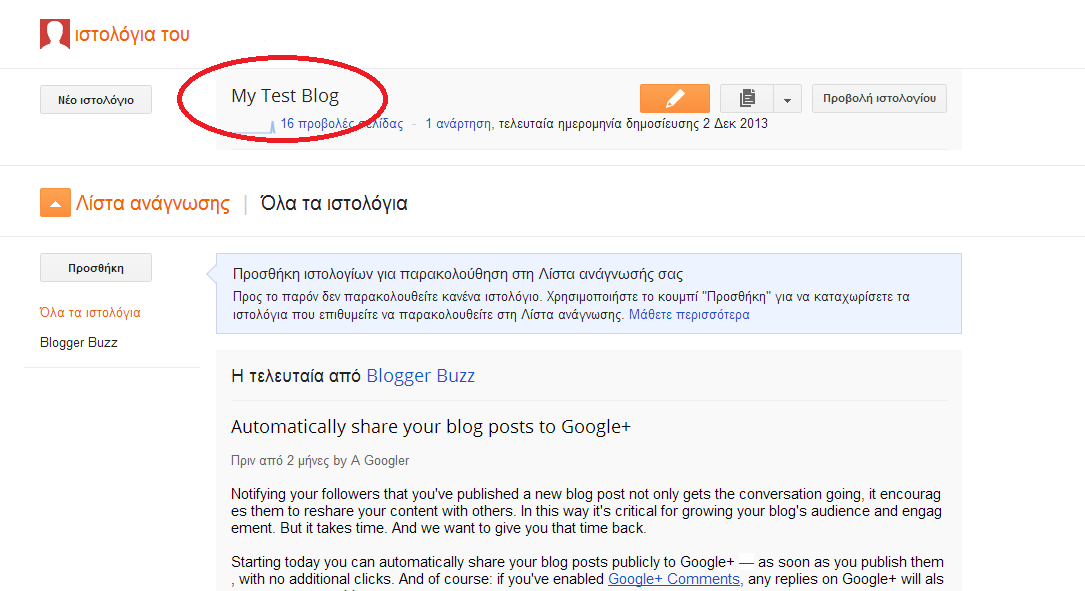The height and width of the screenshot is (591, 1085).
Task: Open the posts list with the document icon
Action: 746,99
